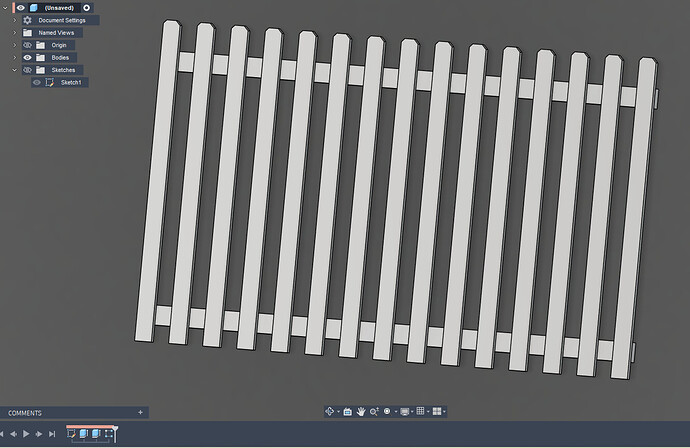Activate the Pan hand tool

(x=361, y=411)
